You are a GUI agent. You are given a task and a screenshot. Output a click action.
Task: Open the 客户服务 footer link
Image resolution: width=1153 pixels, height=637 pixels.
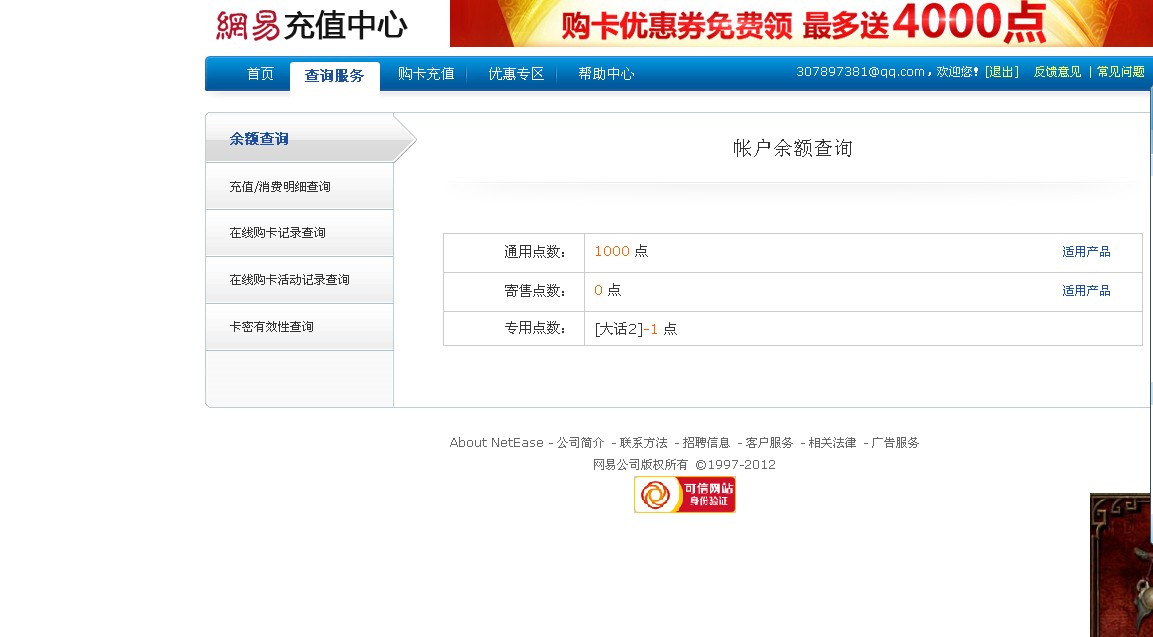pos(769,443)
